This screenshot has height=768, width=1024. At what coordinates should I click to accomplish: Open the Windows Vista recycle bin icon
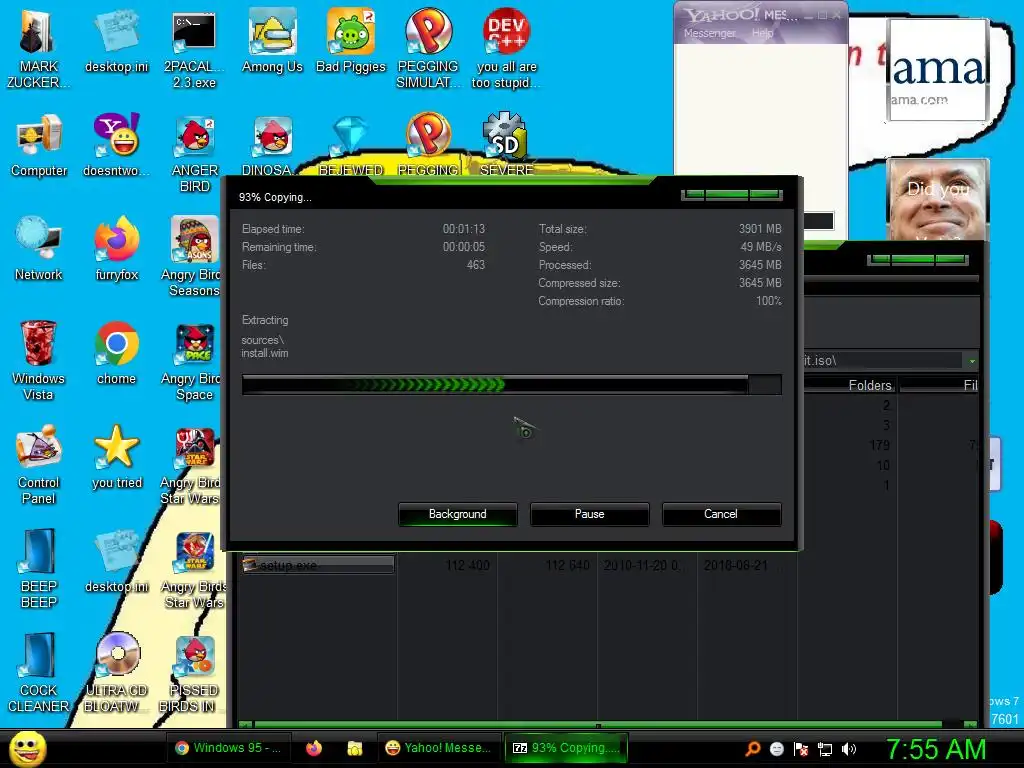click(x=39, y=360)
